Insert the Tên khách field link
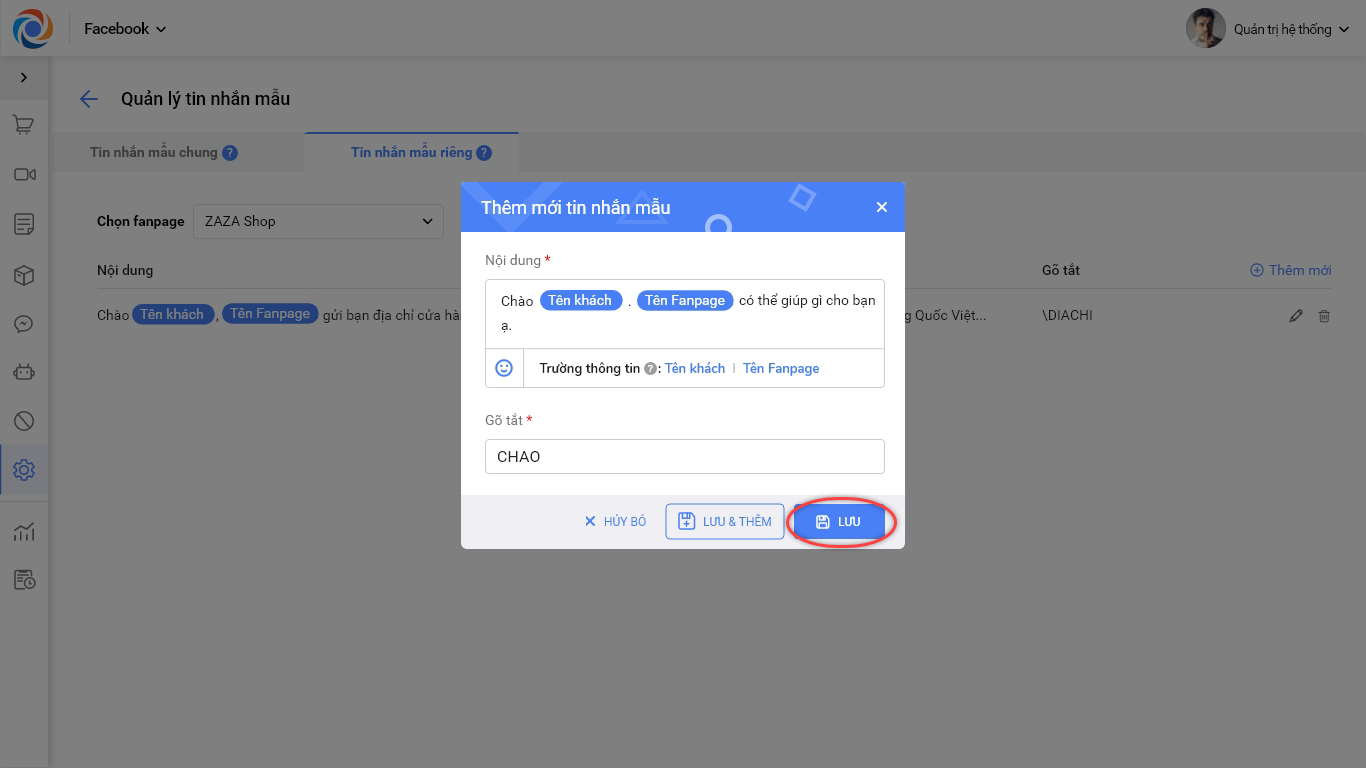This screenshot has height=768, width=1366. tap(695, 369)
